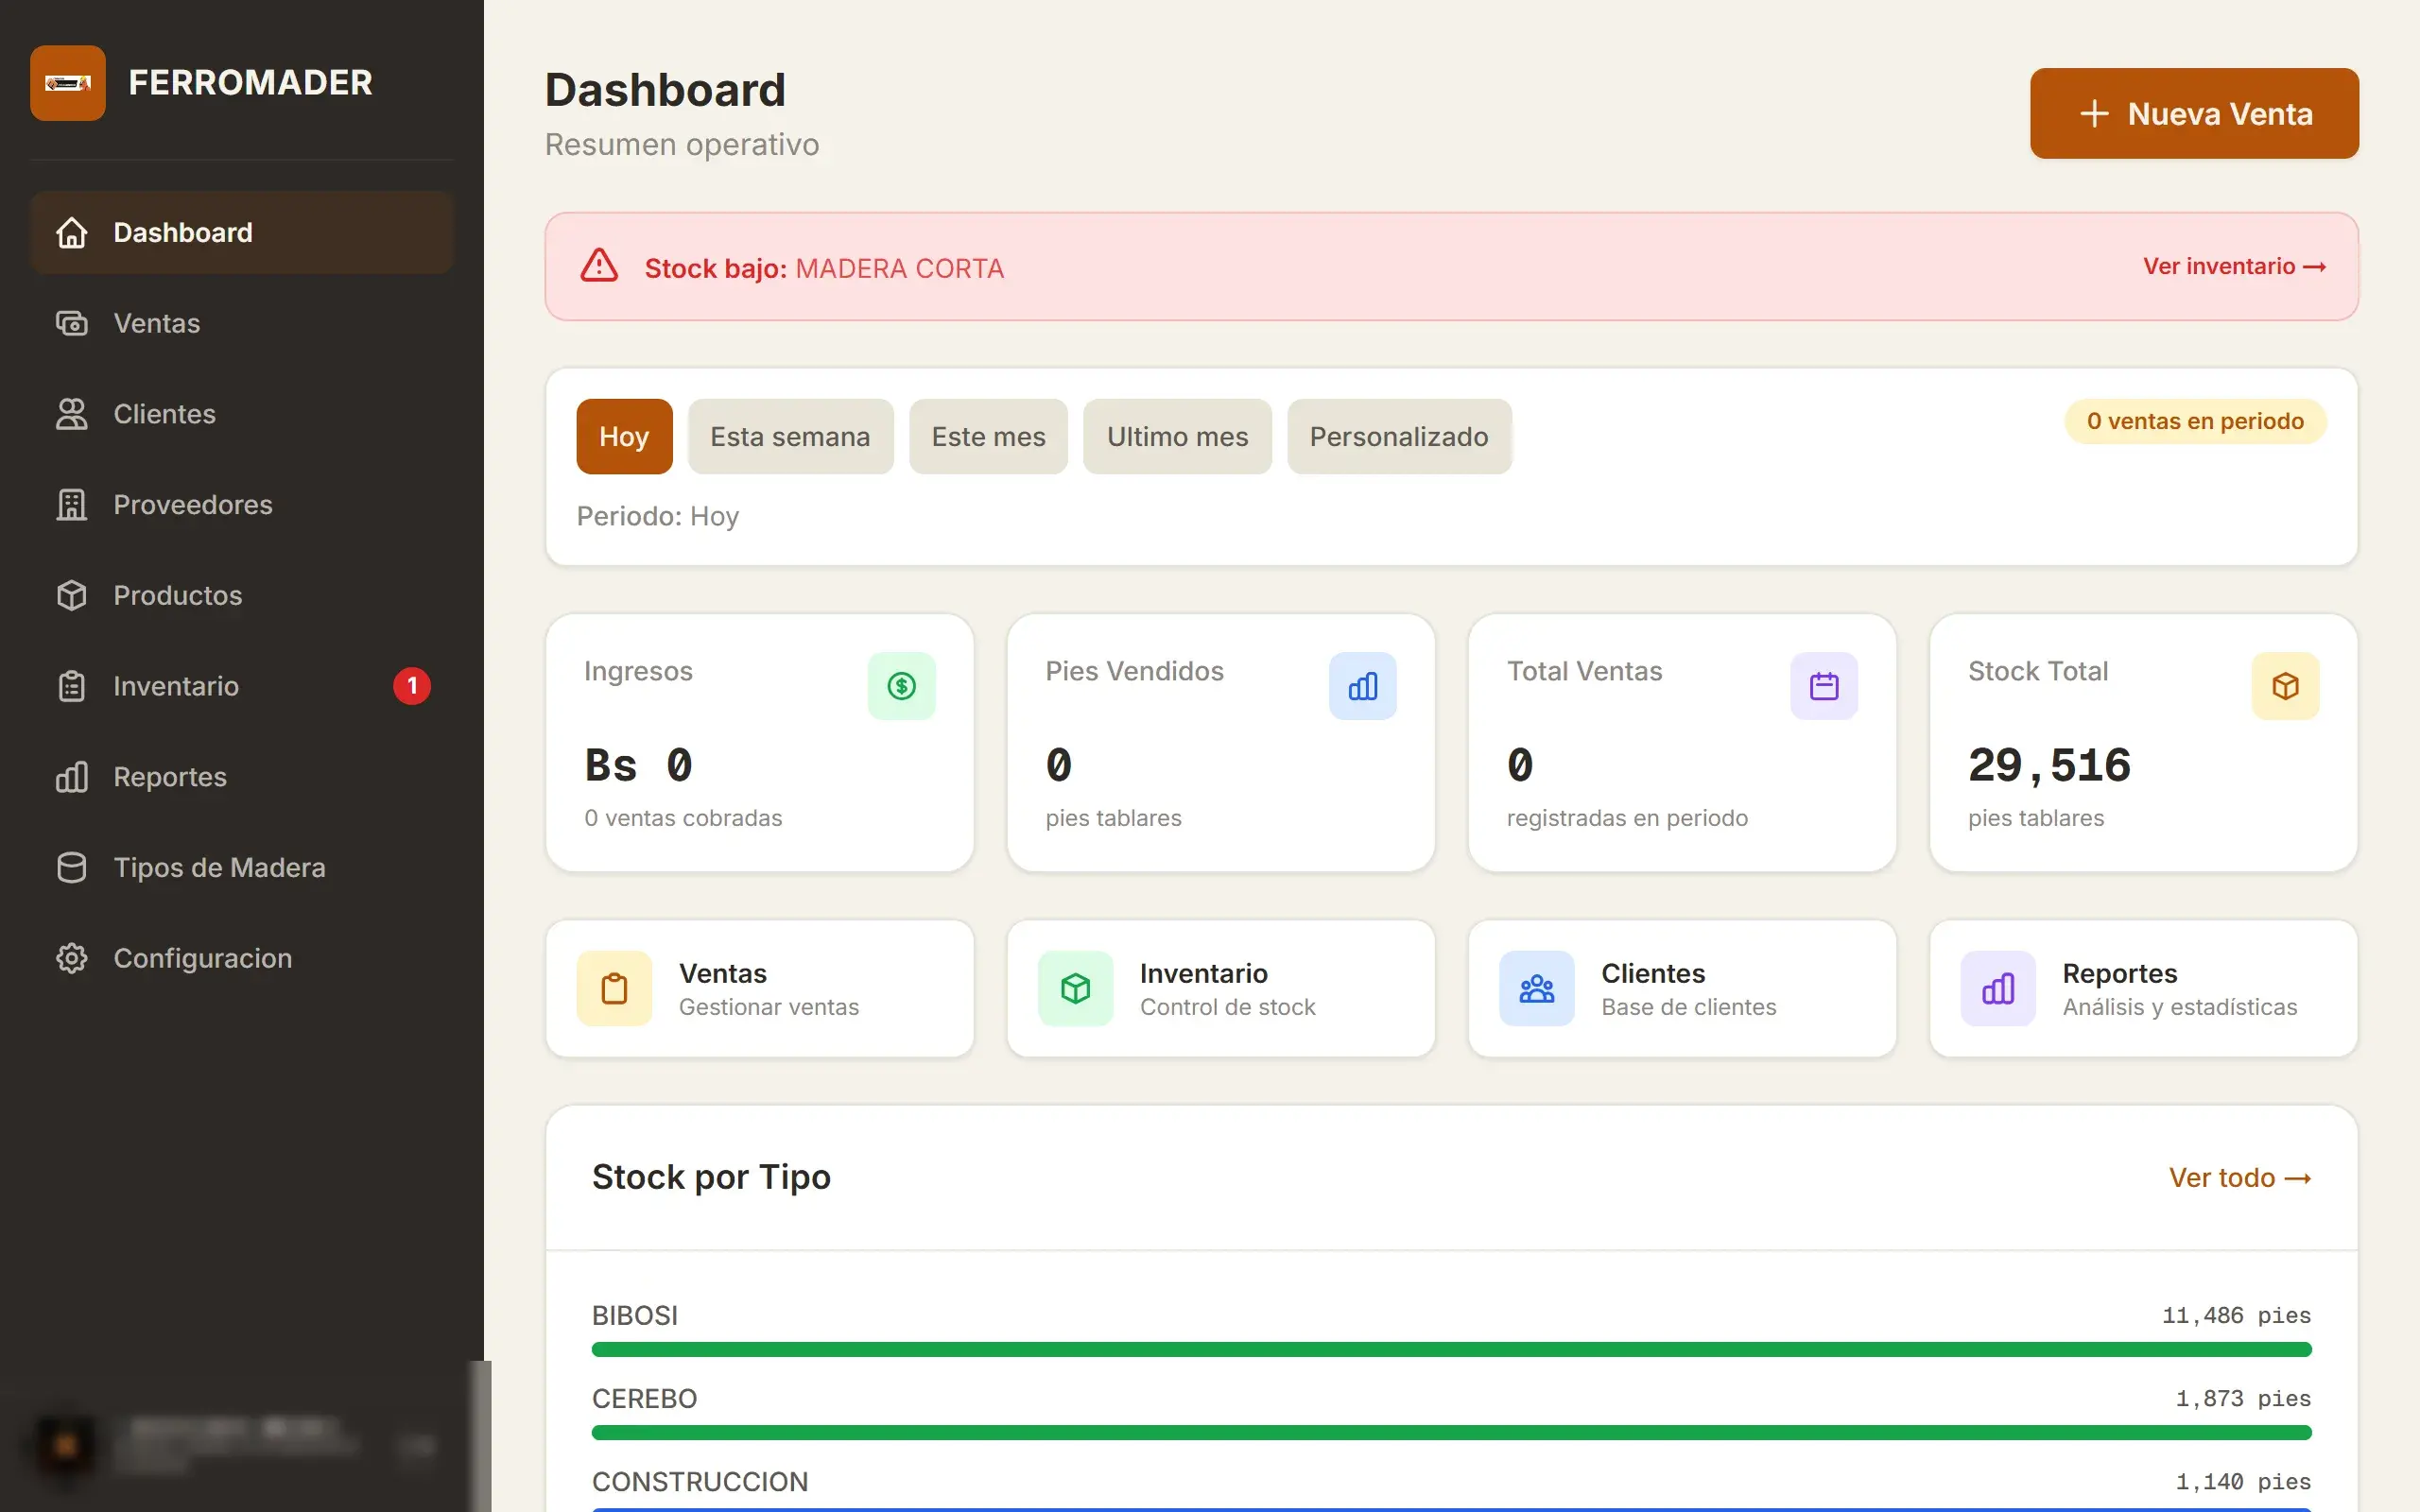Click the Periodo: Hoy text

(658, 516)
